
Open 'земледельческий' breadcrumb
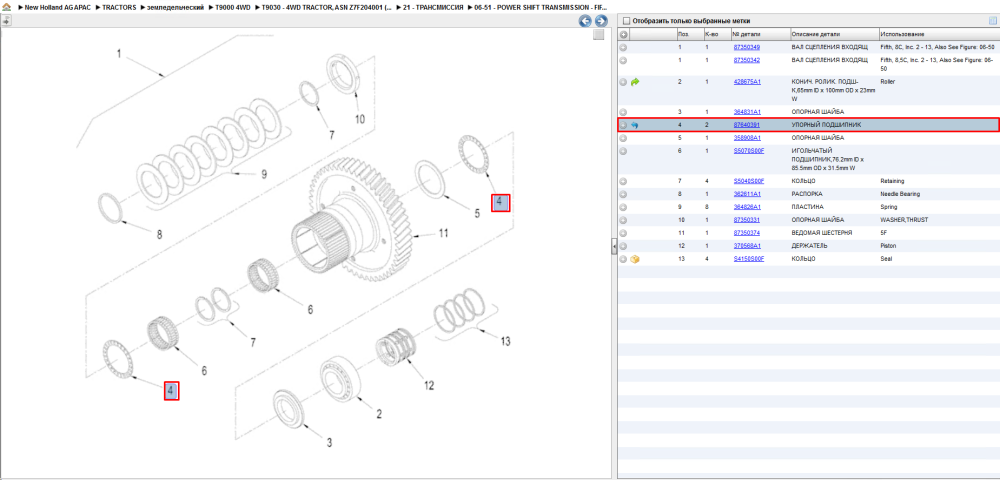click(x=174, y=6)
